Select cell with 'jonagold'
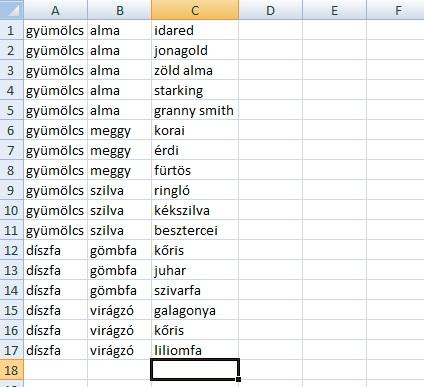The width and height of the screenshot is (424, 387). [x=195, y=50]
